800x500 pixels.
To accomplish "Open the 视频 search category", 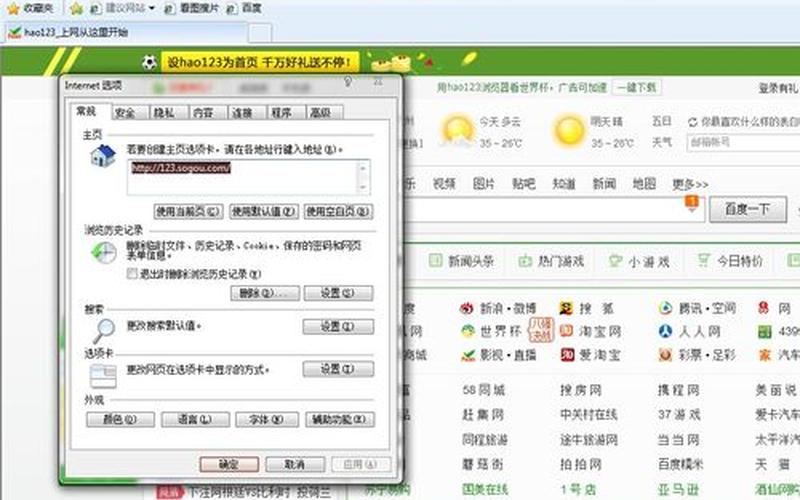I will tap(444, 183).
